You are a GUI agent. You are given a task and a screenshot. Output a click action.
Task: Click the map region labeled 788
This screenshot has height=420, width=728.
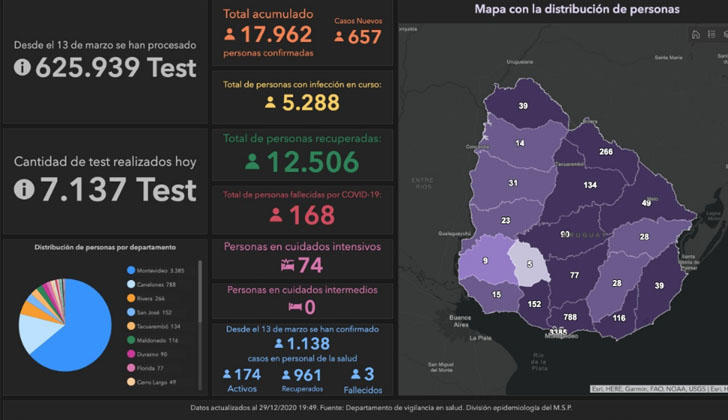(570, 317)
